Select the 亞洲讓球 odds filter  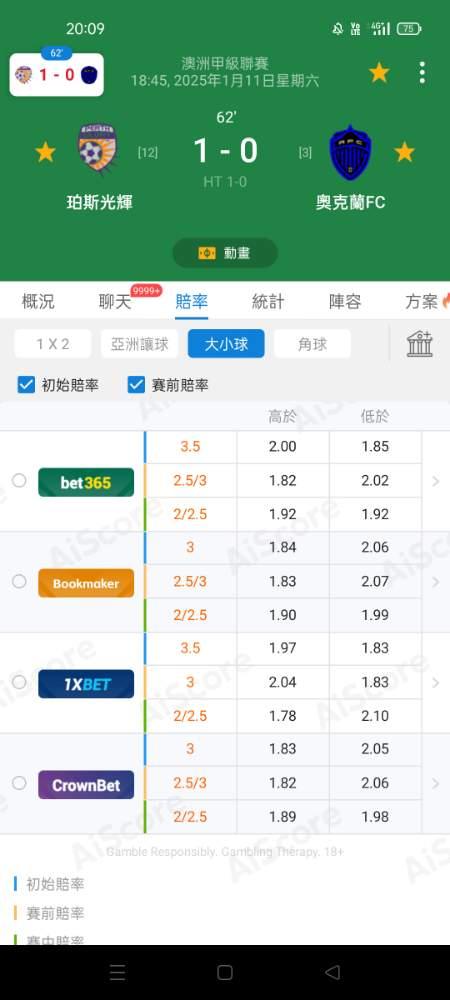click(140, 344)
